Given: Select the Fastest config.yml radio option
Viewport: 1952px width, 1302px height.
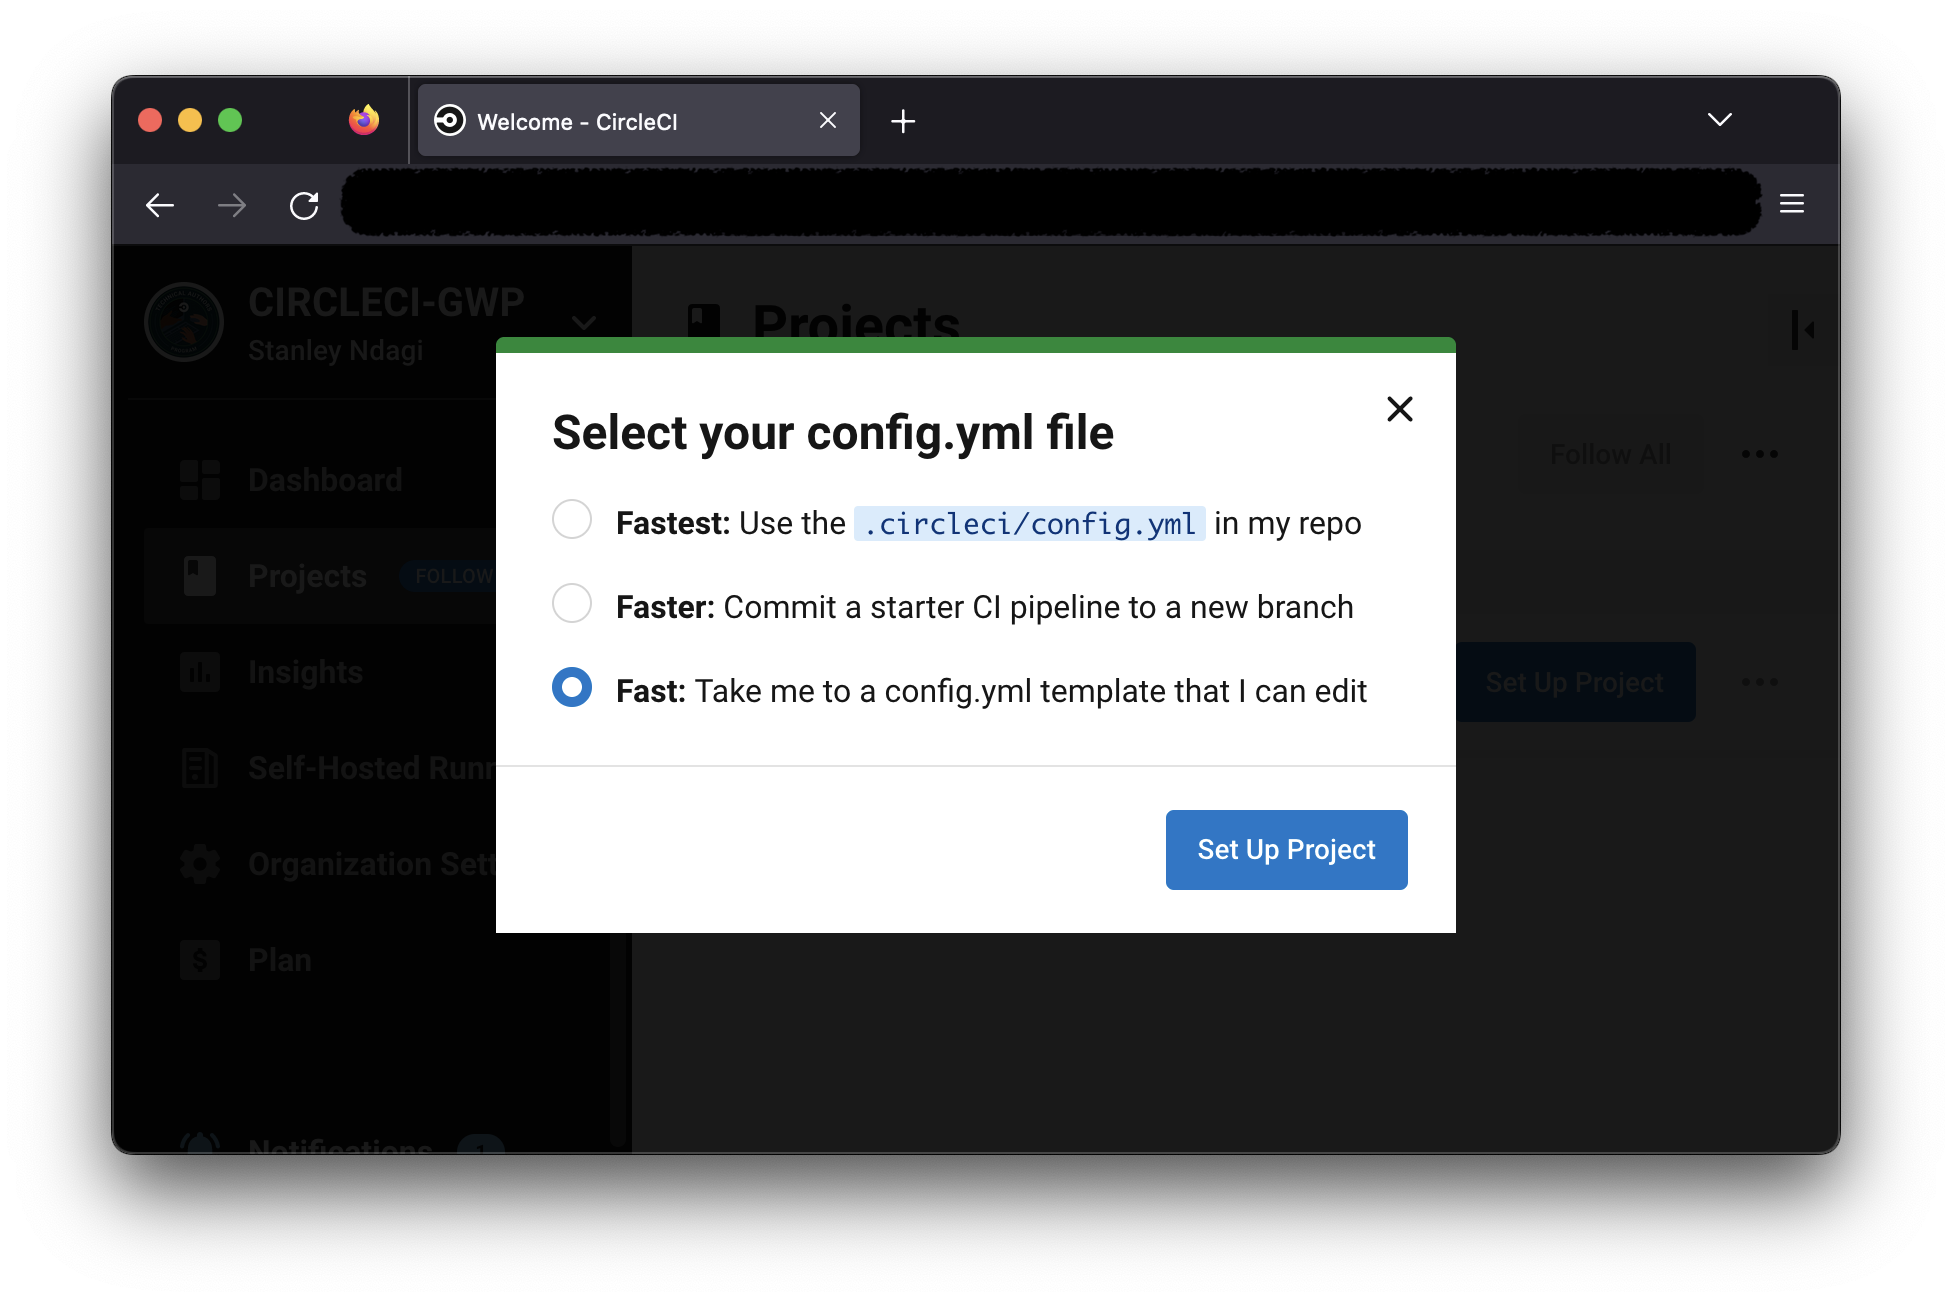Looking at the screenshot, I should click(x=572, y=520).
